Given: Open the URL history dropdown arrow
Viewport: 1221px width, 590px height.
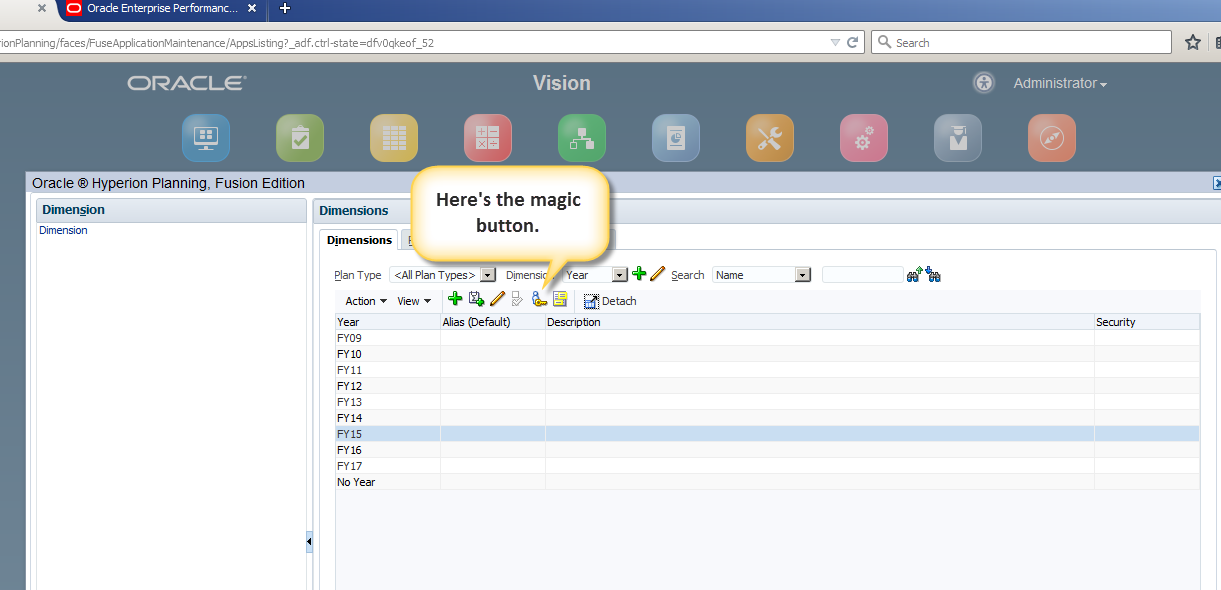Looking at the screenshot, I should click(x=835, y=43).
